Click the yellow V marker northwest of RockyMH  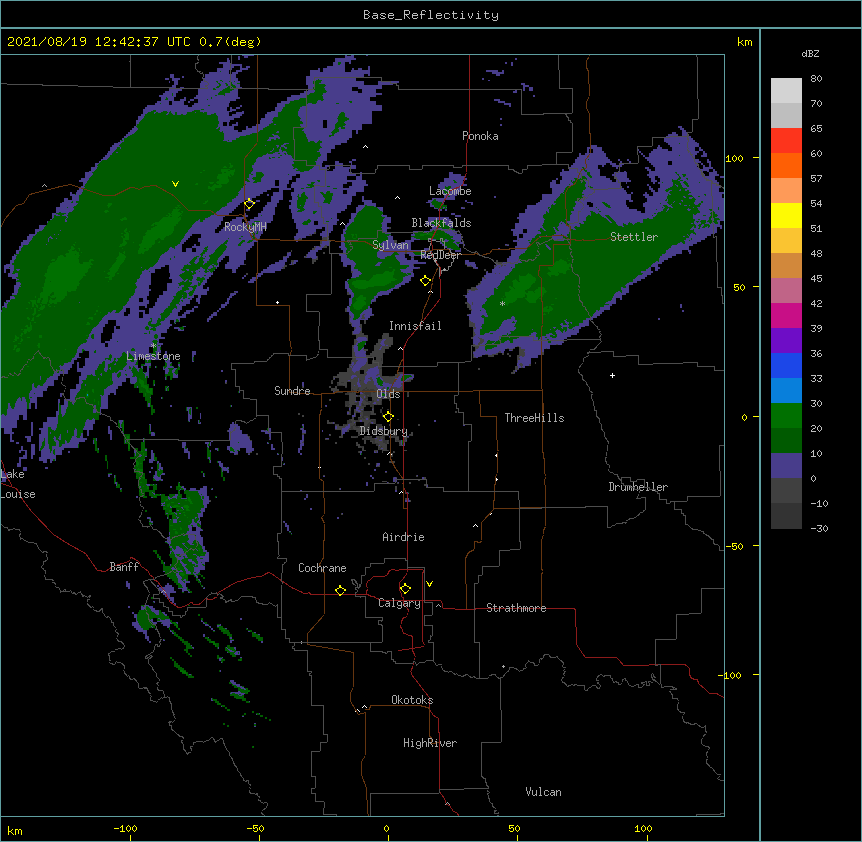(x=175, y=184)
